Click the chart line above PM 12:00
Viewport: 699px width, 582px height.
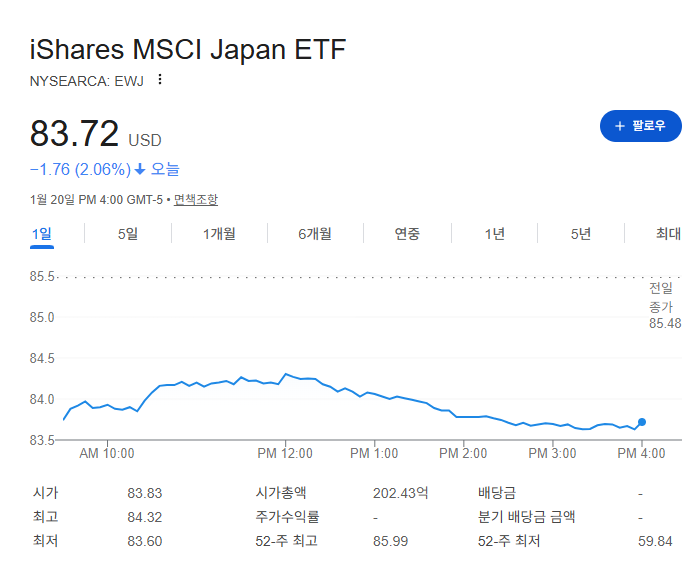point(286,374)
